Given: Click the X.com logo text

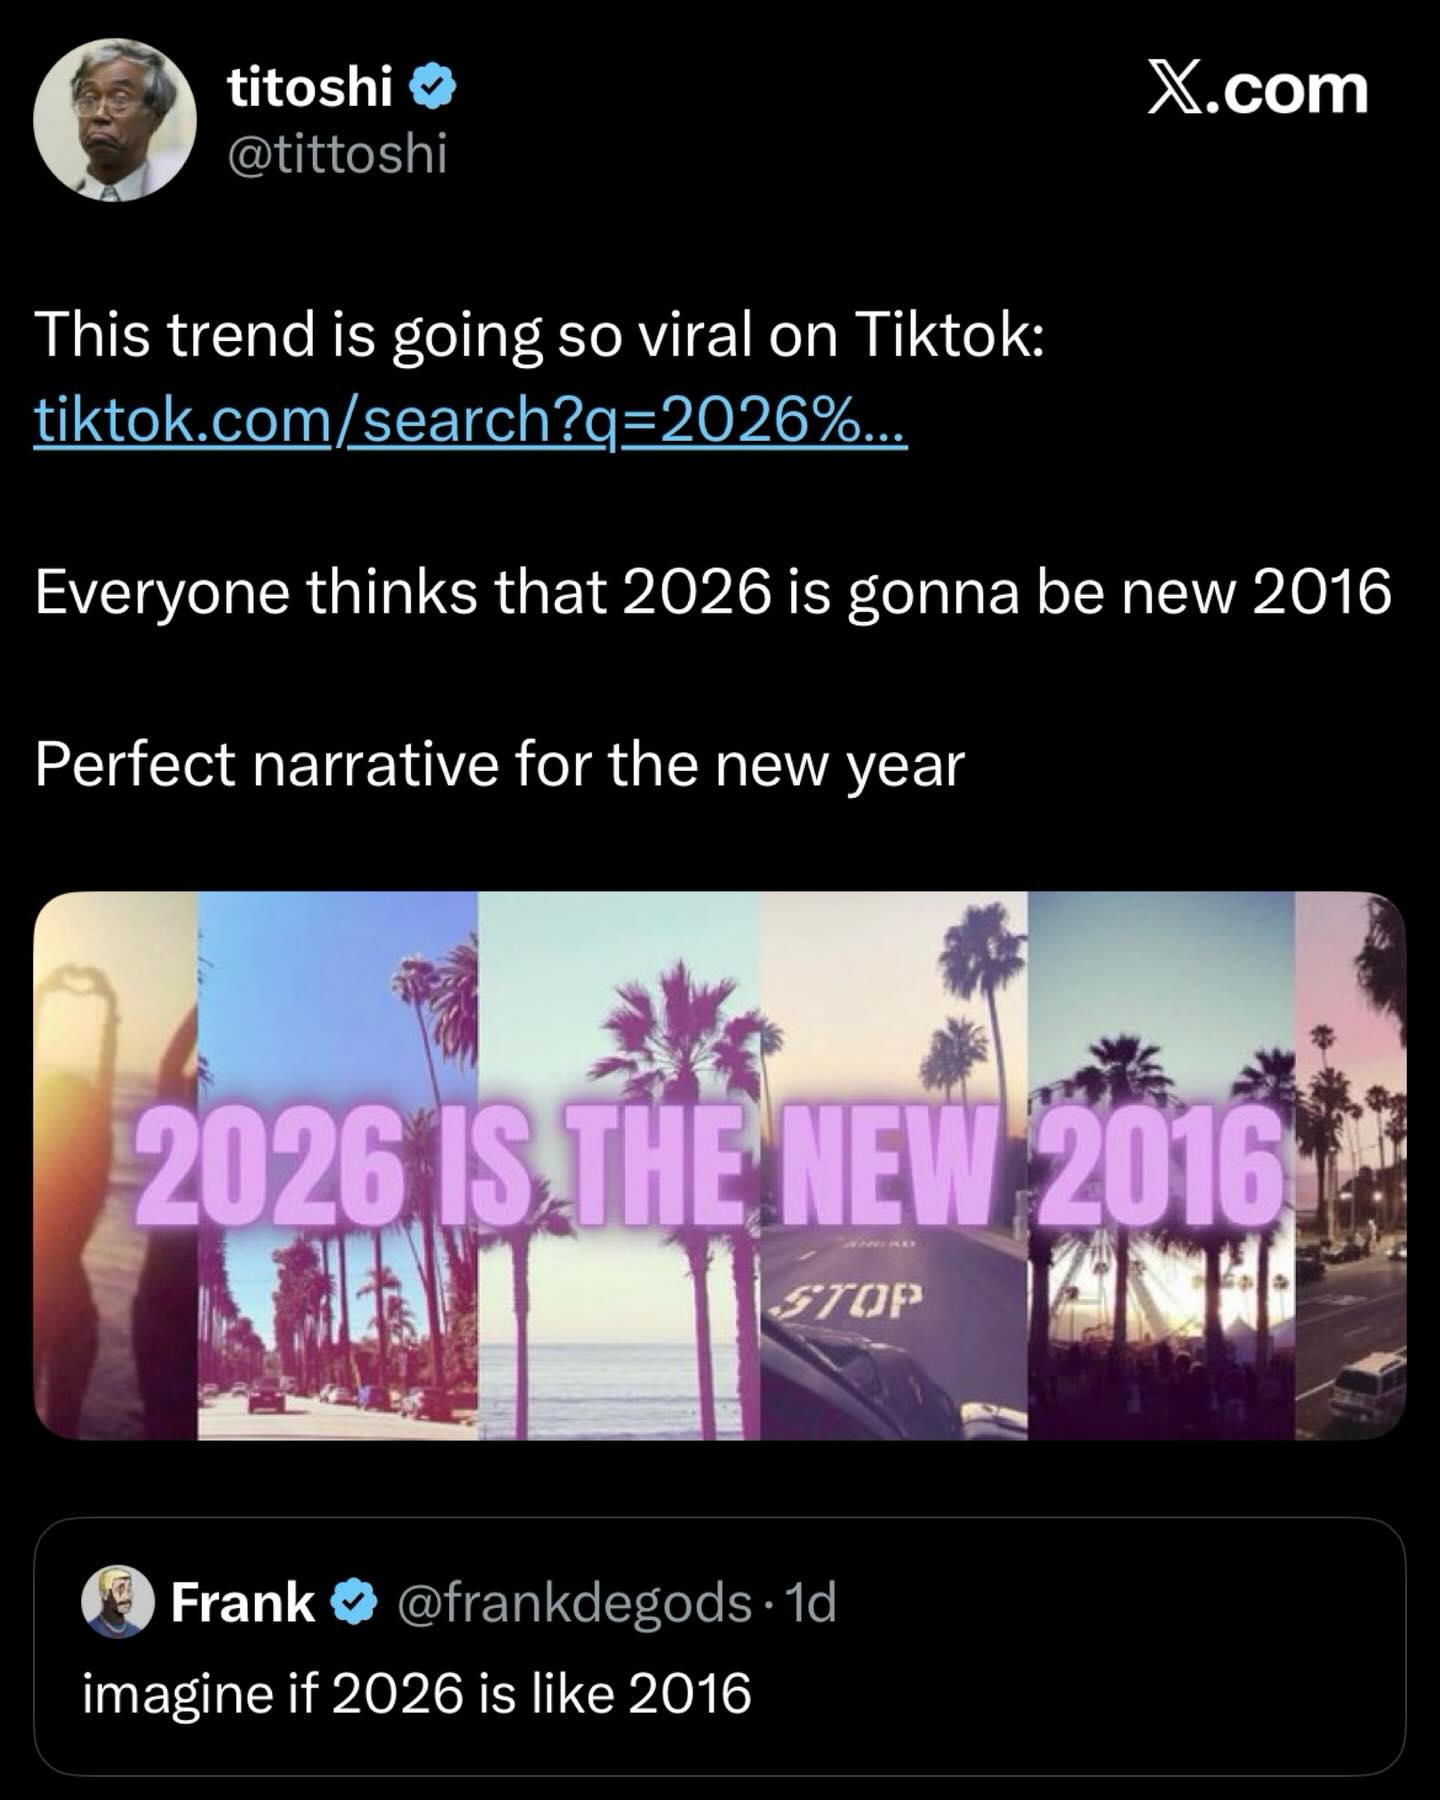Looking at the screenshot, I should (1256, 90).
